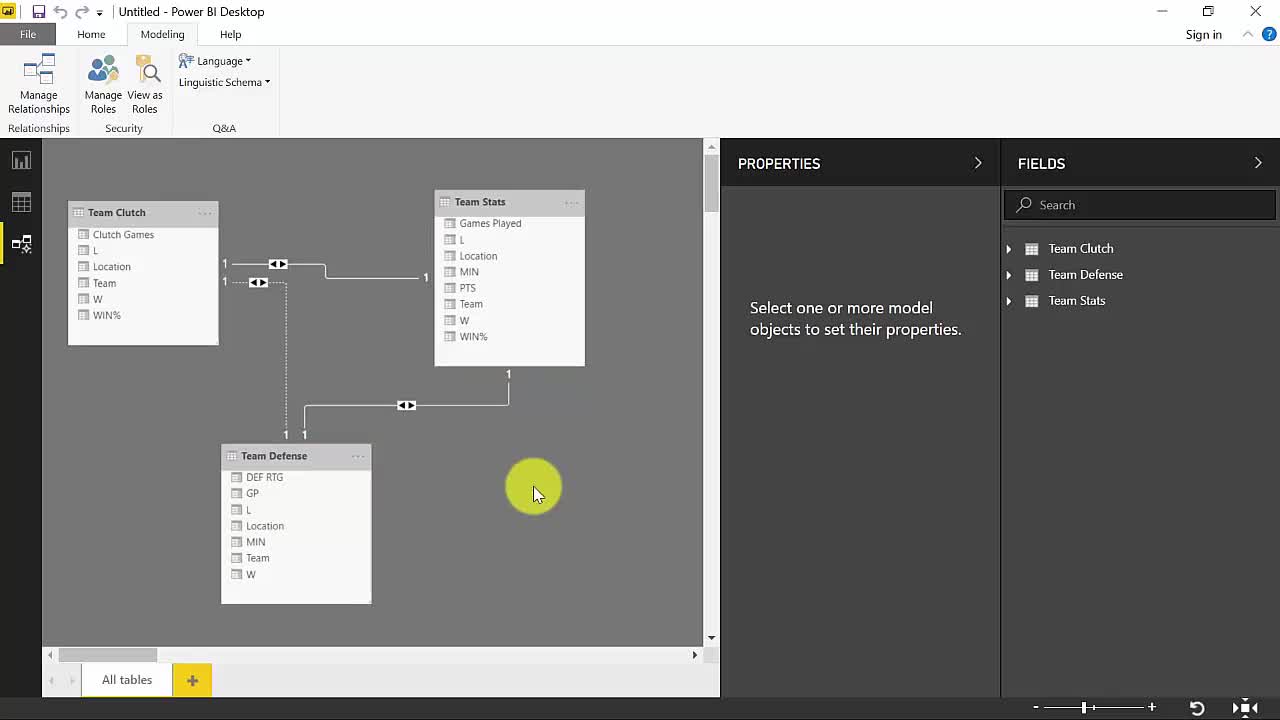
Task: Open the Home ribbon tab
Action: [x=91, y=34]
